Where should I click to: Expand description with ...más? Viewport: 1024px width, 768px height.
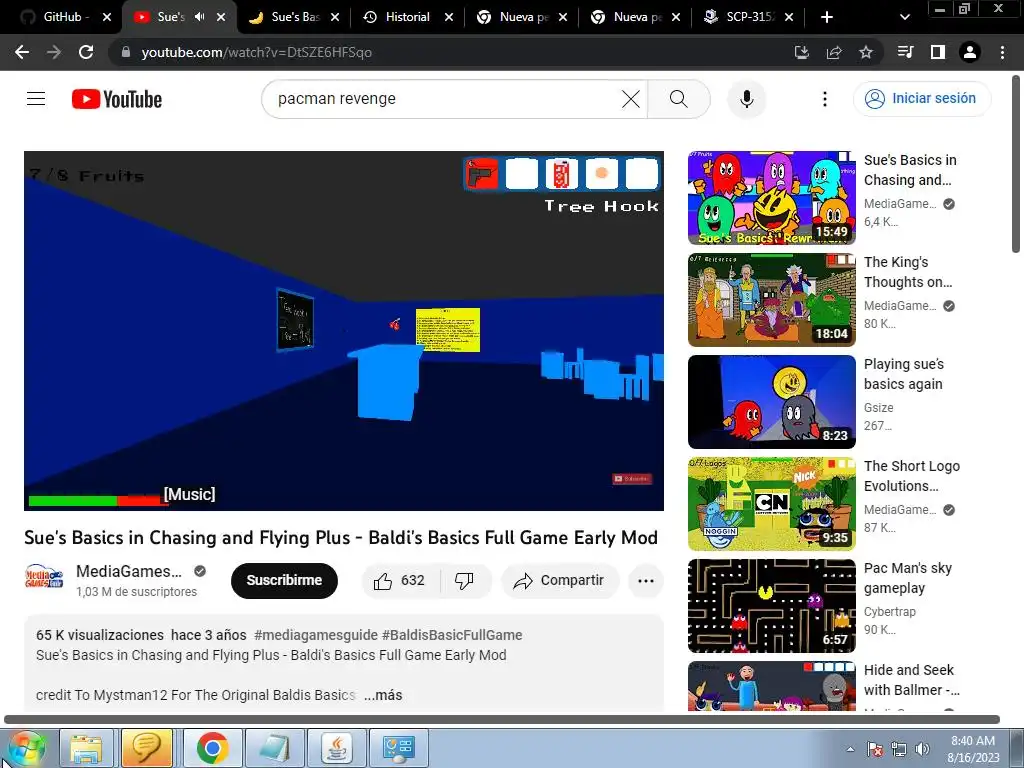(383, 696)
